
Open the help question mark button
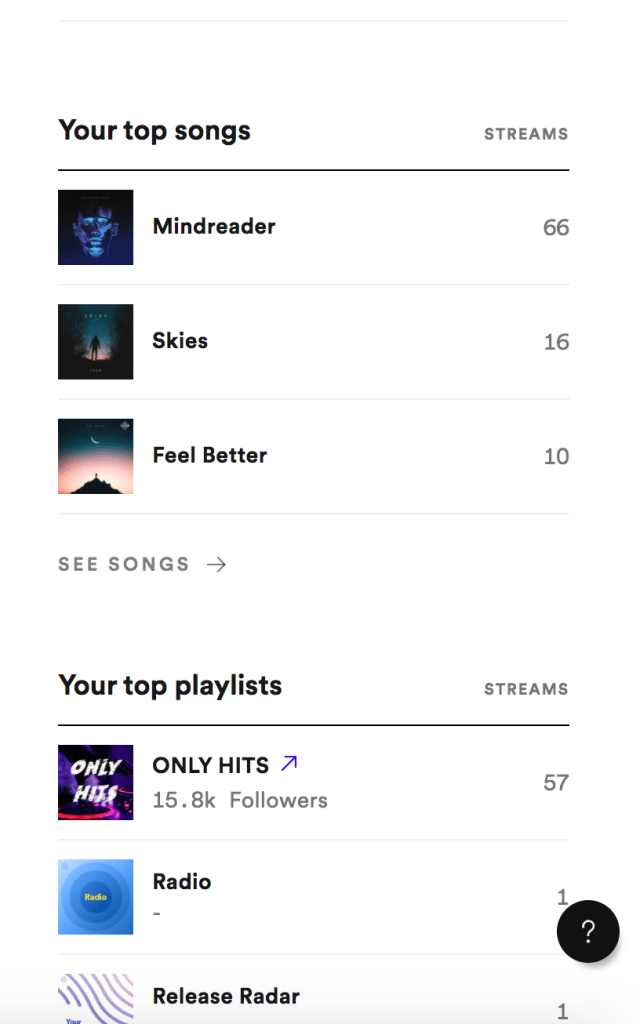(588, 931)
